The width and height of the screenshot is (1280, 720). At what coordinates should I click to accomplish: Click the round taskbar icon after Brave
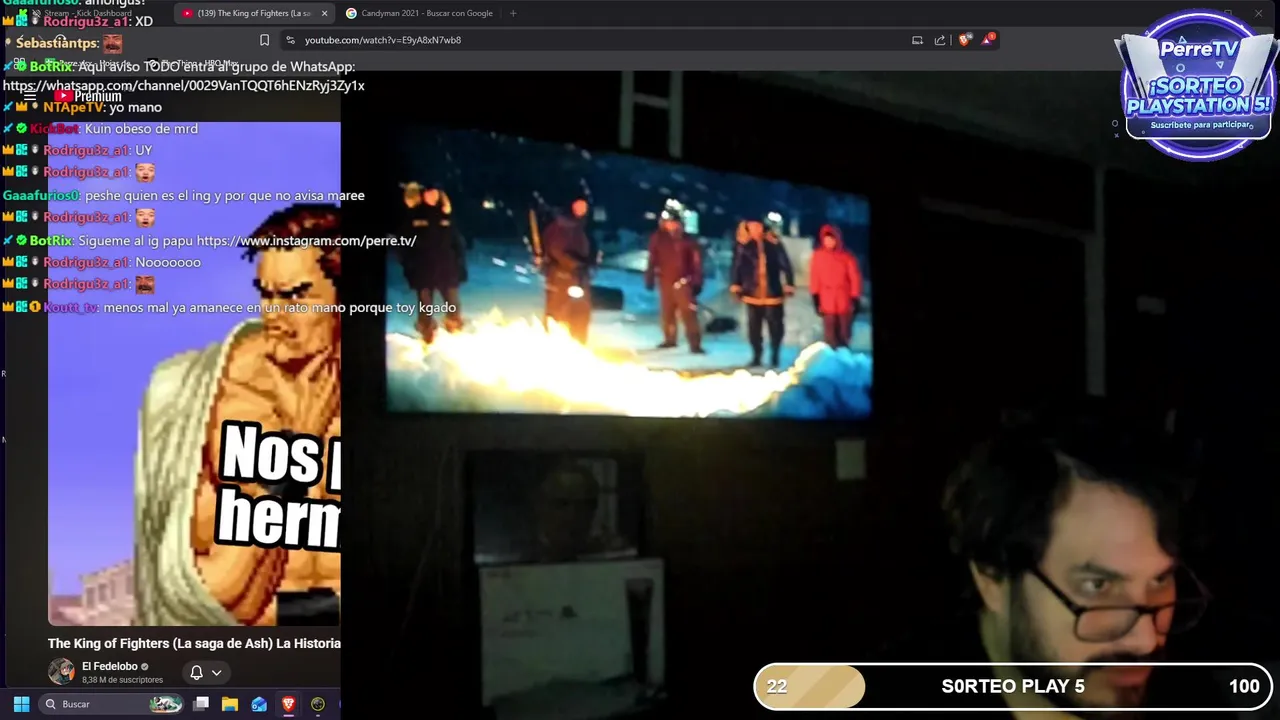pos(318,704)
